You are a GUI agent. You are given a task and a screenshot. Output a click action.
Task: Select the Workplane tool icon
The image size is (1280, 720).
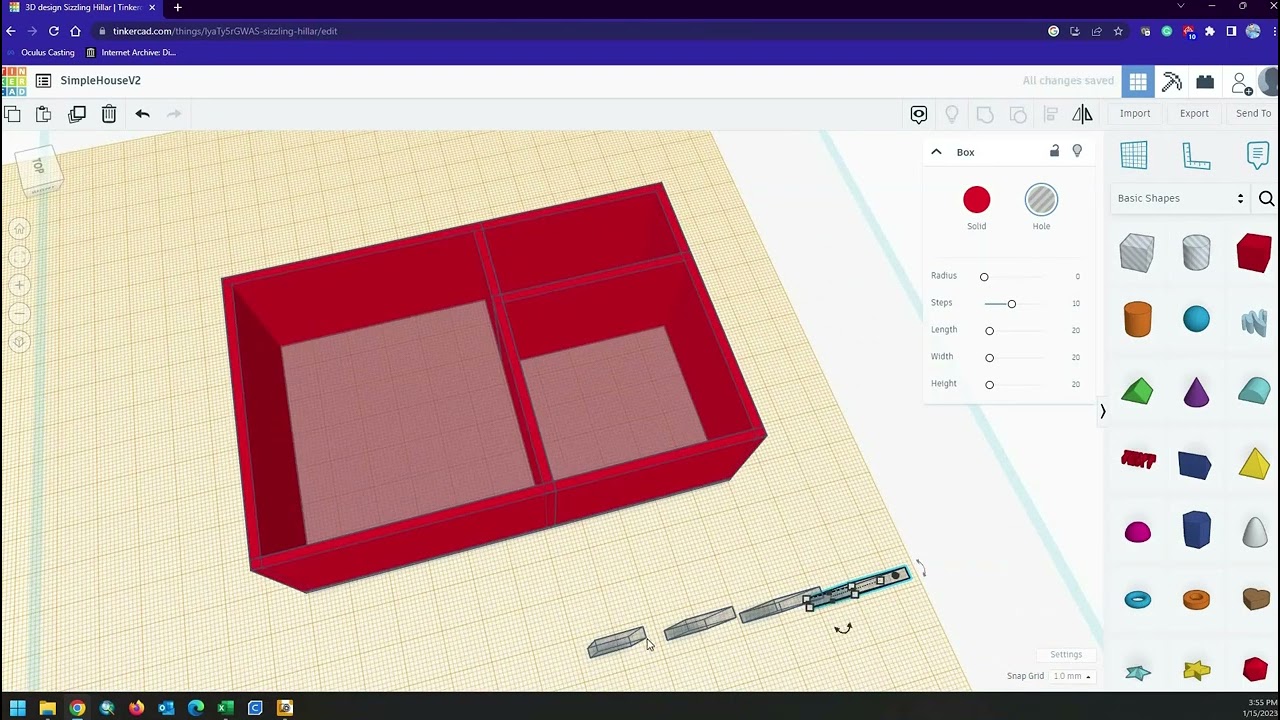point(1134,155)
